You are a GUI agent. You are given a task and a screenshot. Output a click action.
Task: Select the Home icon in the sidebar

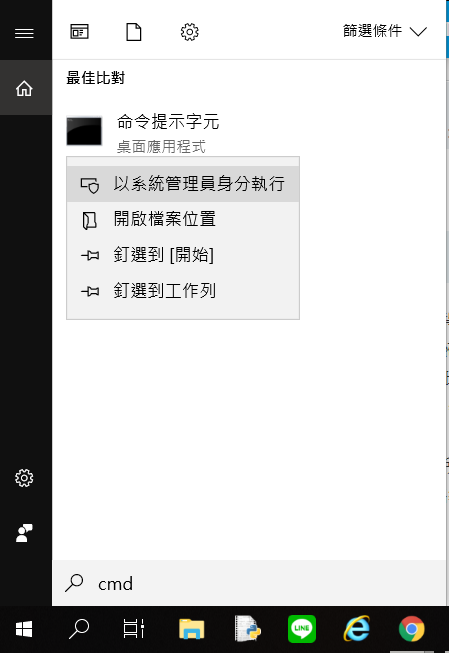point(24,88)
